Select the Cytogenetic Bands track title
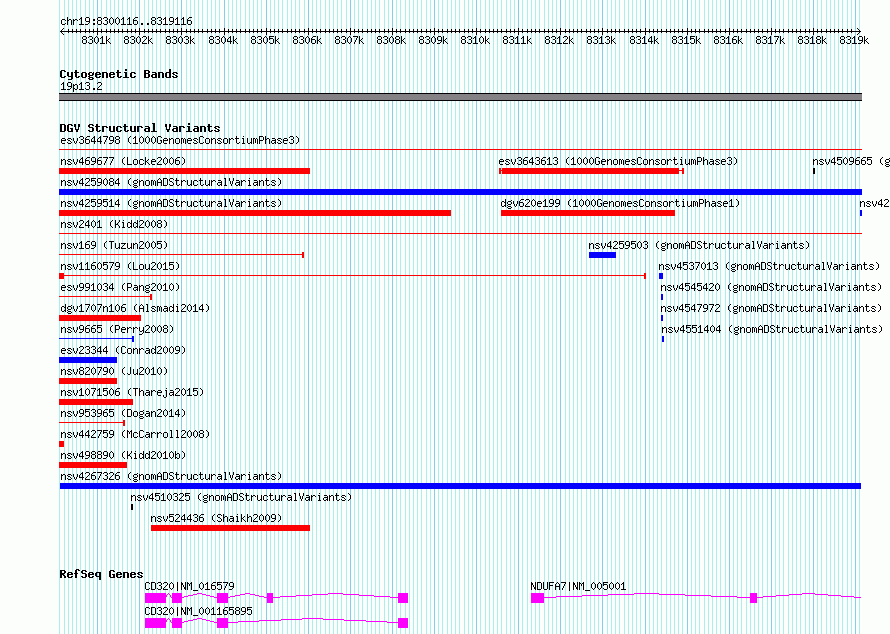890x634 pixels. pos(119,74)
